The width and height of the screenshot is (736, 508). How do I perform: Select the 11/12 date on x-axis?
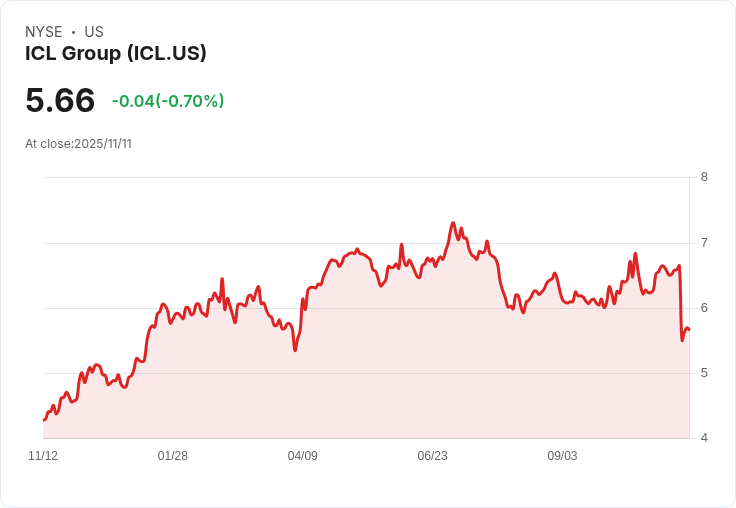(x=43, y=456)
